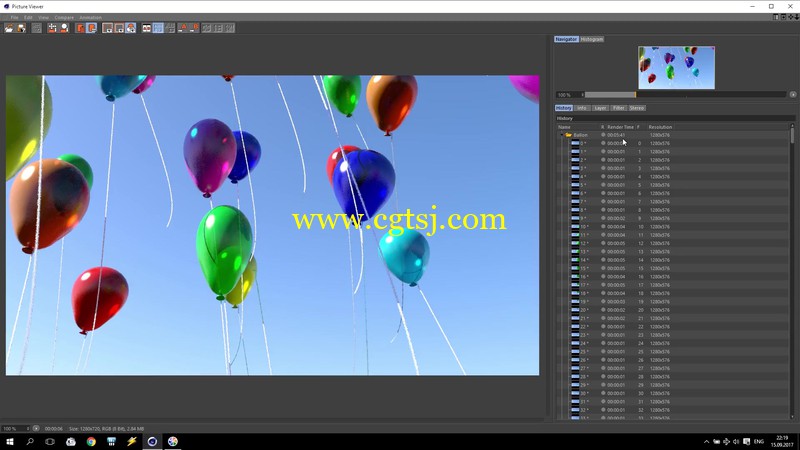Toggle highlighted orange circle display icon
Screen dimensions: 800x450
pos(131,28)
